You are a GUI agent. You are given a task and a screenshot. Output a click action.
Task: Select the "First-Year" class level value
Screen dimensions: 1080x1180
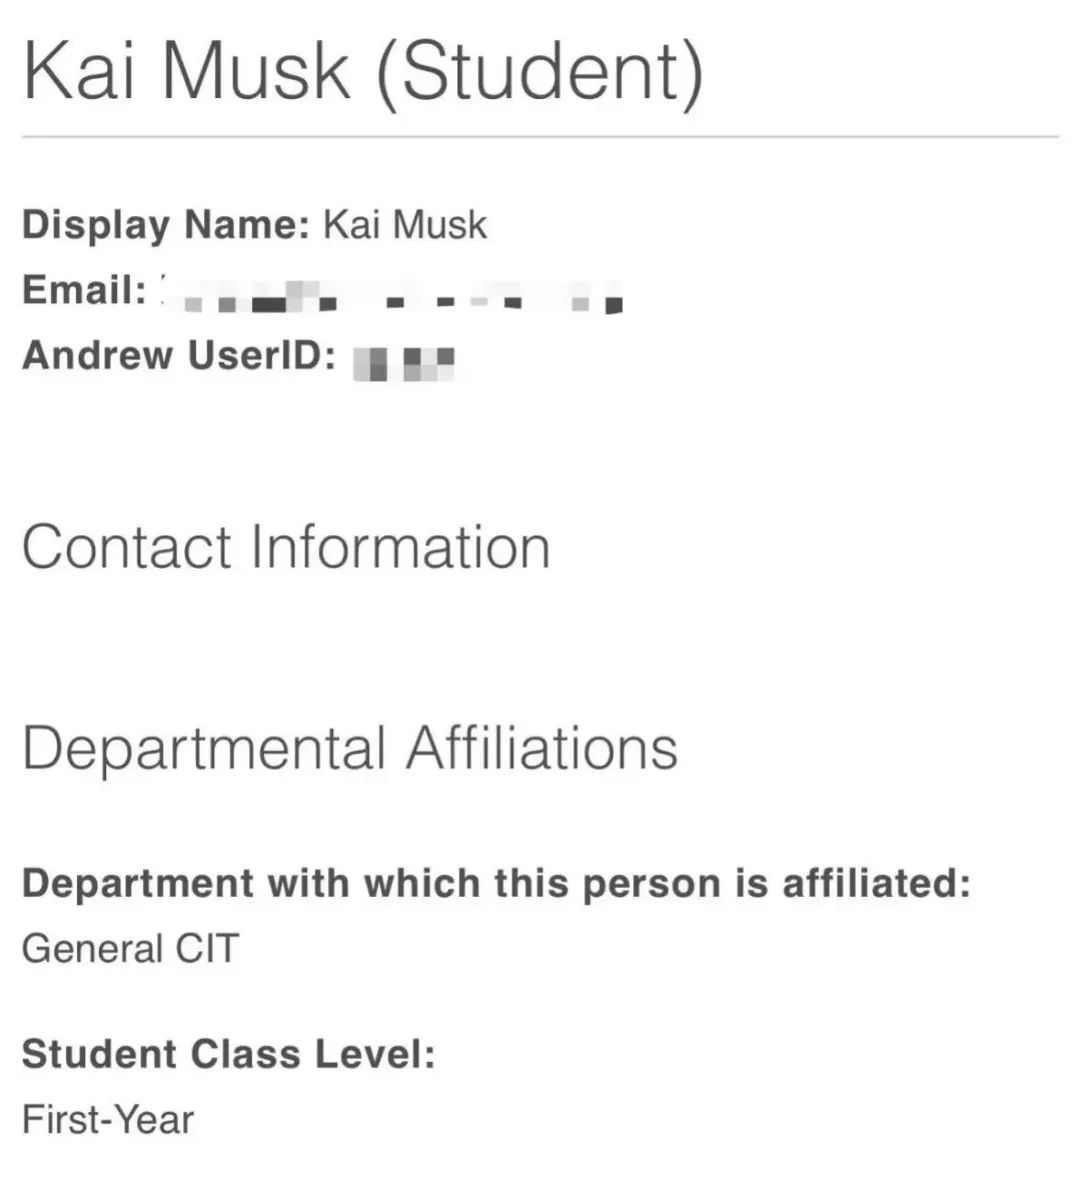coord(108,1119)
